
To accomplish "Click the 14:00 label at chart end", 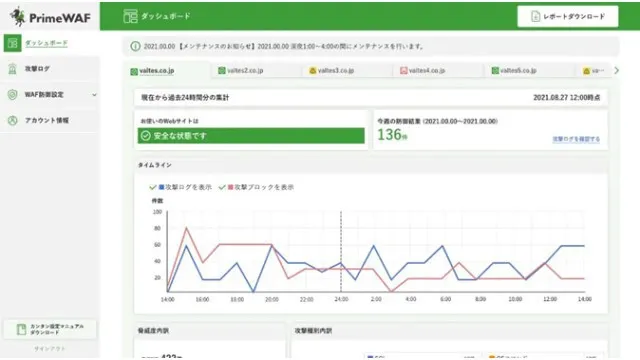I will [x=585, y=300].
